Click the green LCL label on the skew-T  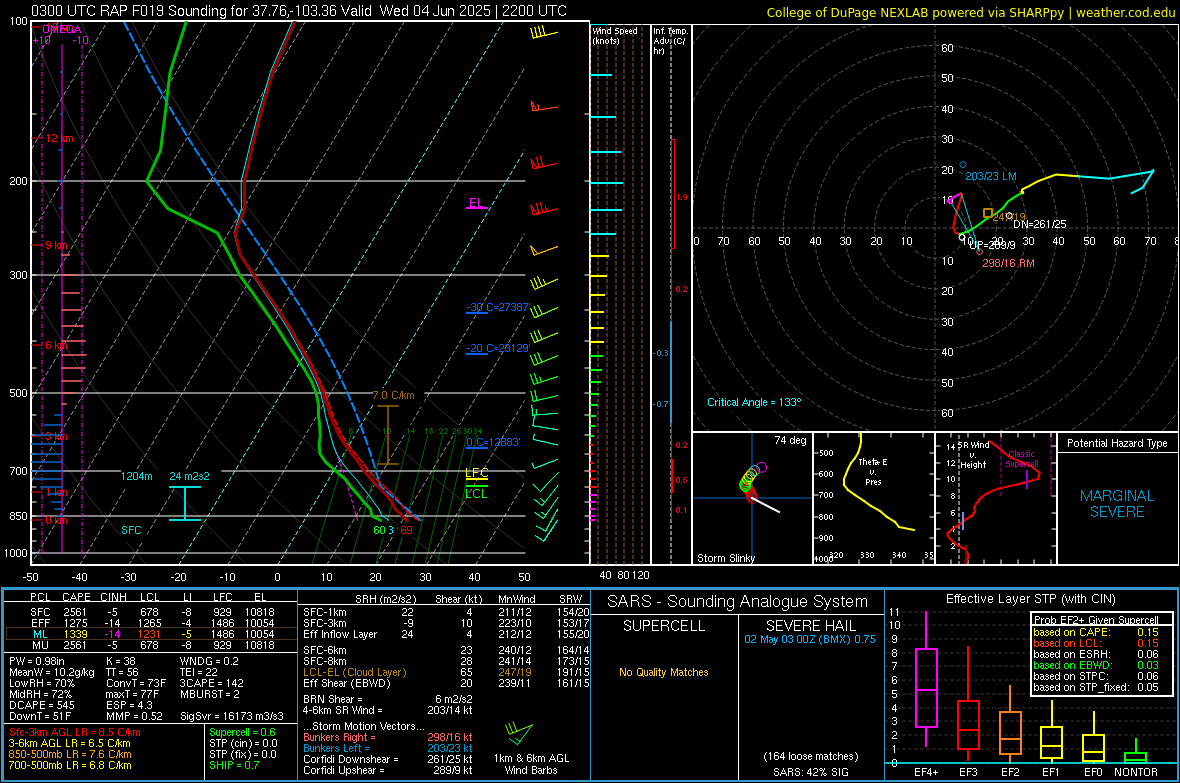pos(476,494)
